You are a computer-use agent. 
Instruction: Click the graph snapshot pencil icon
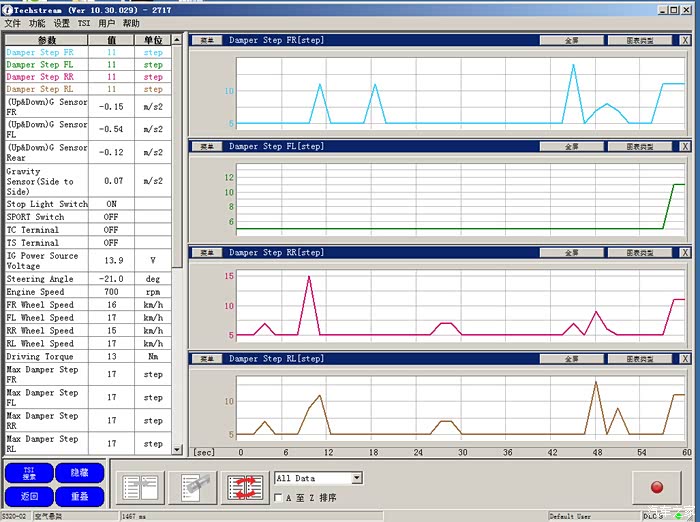(x=191, y=487)
